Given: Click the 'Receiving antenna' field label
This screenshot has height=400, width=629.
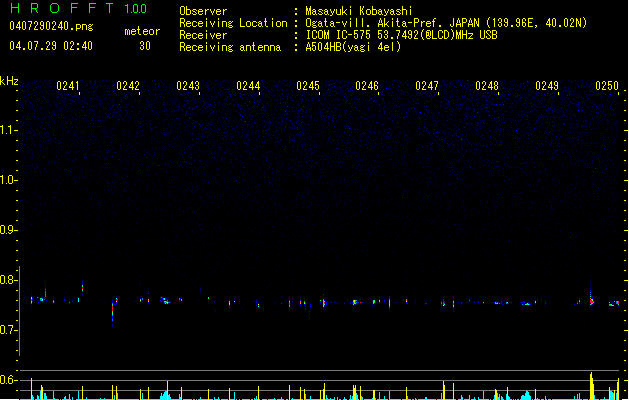Looking at the screenshot, I should [230, 47].
